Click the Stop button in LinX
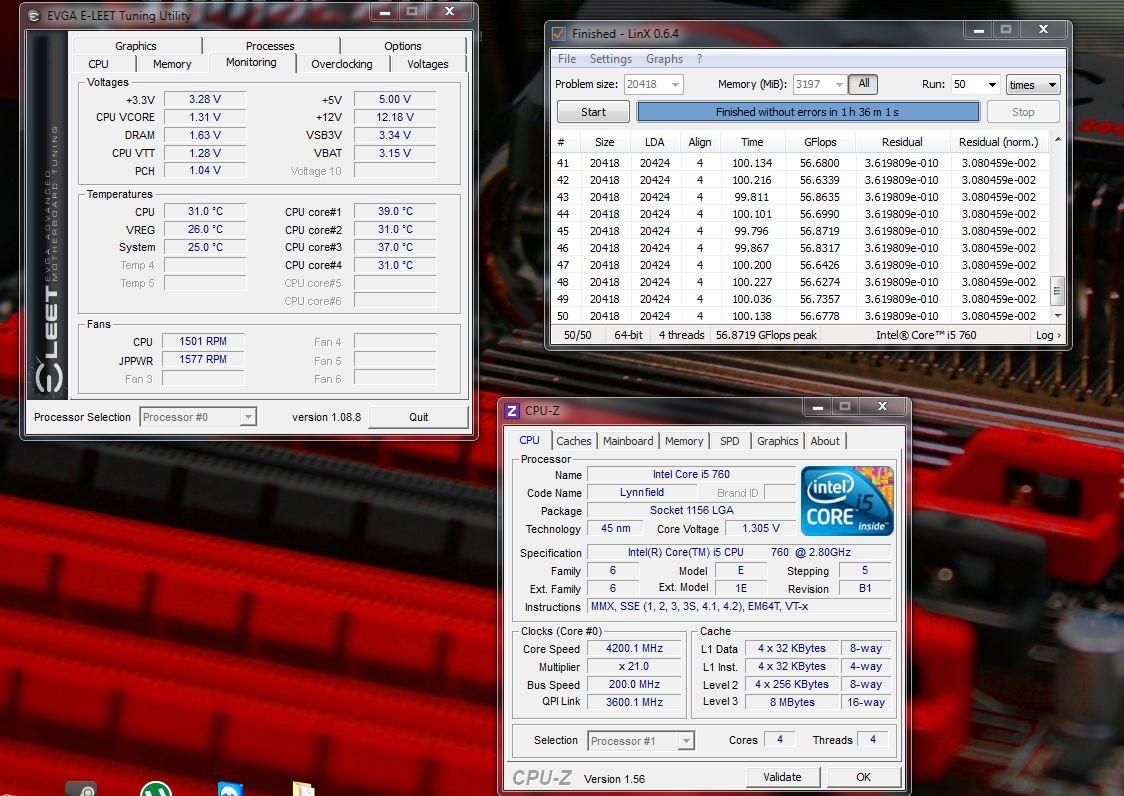Viewport: 1124px width, 796px height. tap(1023, 112)
